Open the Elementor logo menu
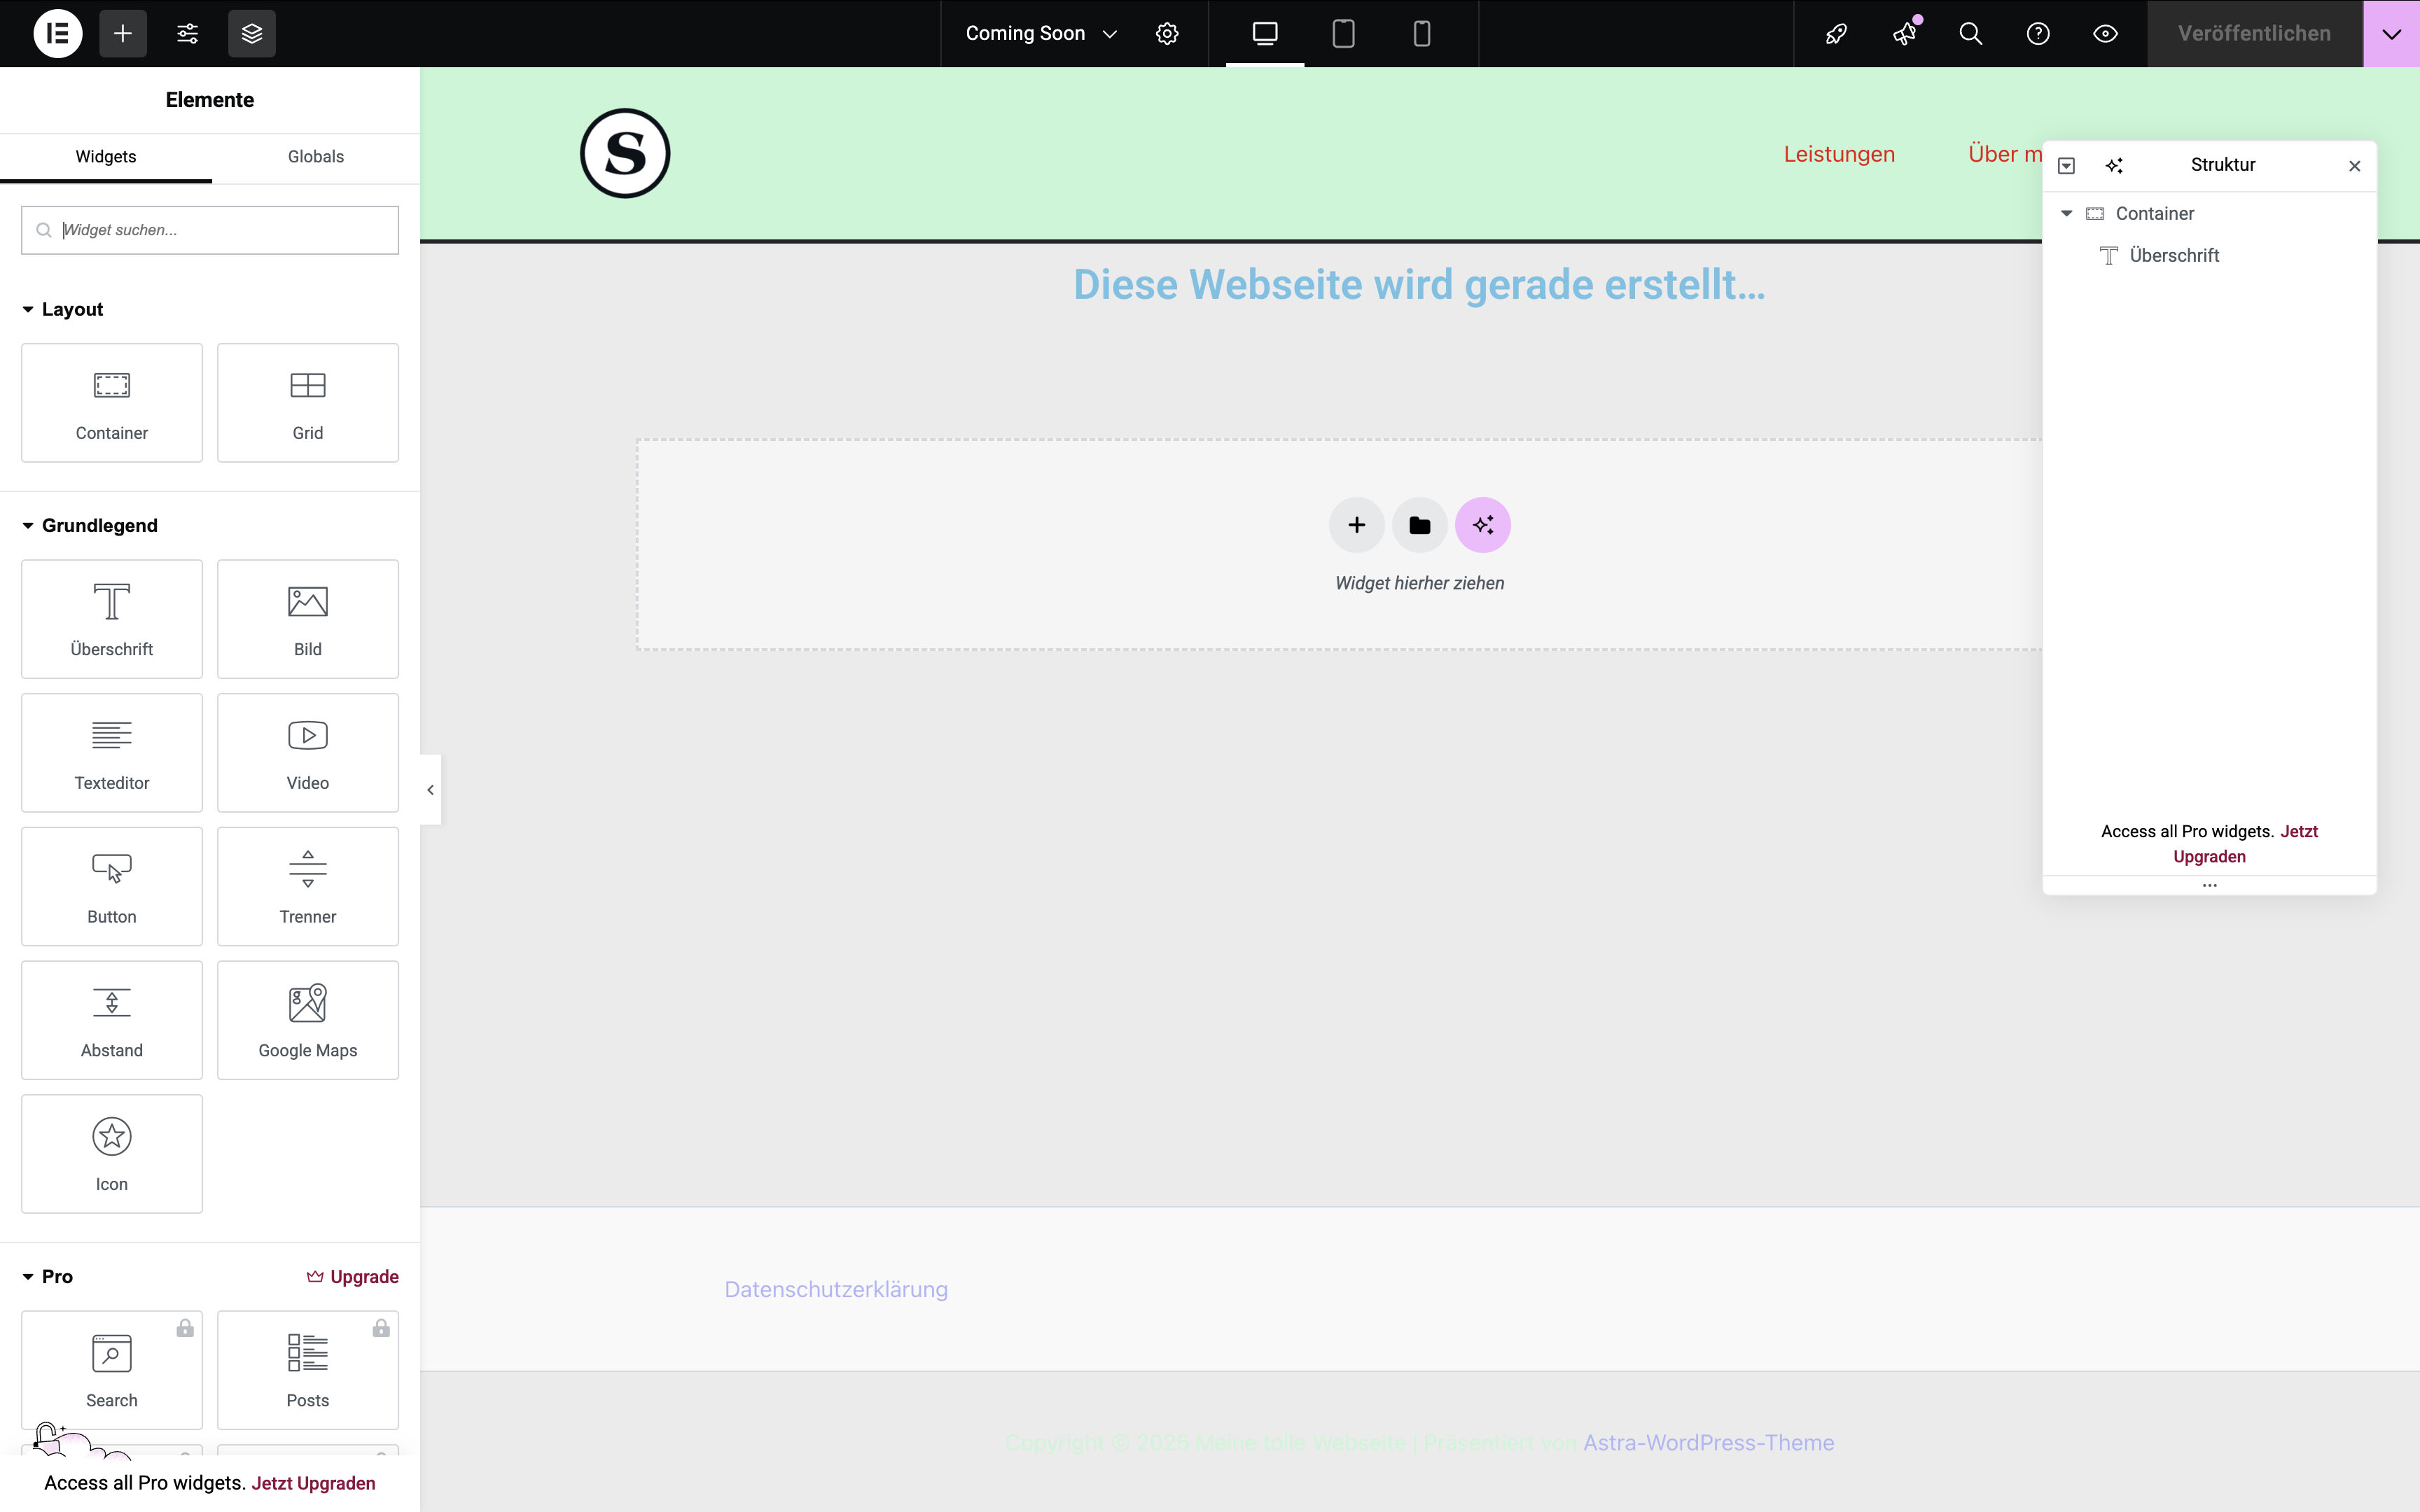Screen dimensions: 2420x1512 pos(58,33)
